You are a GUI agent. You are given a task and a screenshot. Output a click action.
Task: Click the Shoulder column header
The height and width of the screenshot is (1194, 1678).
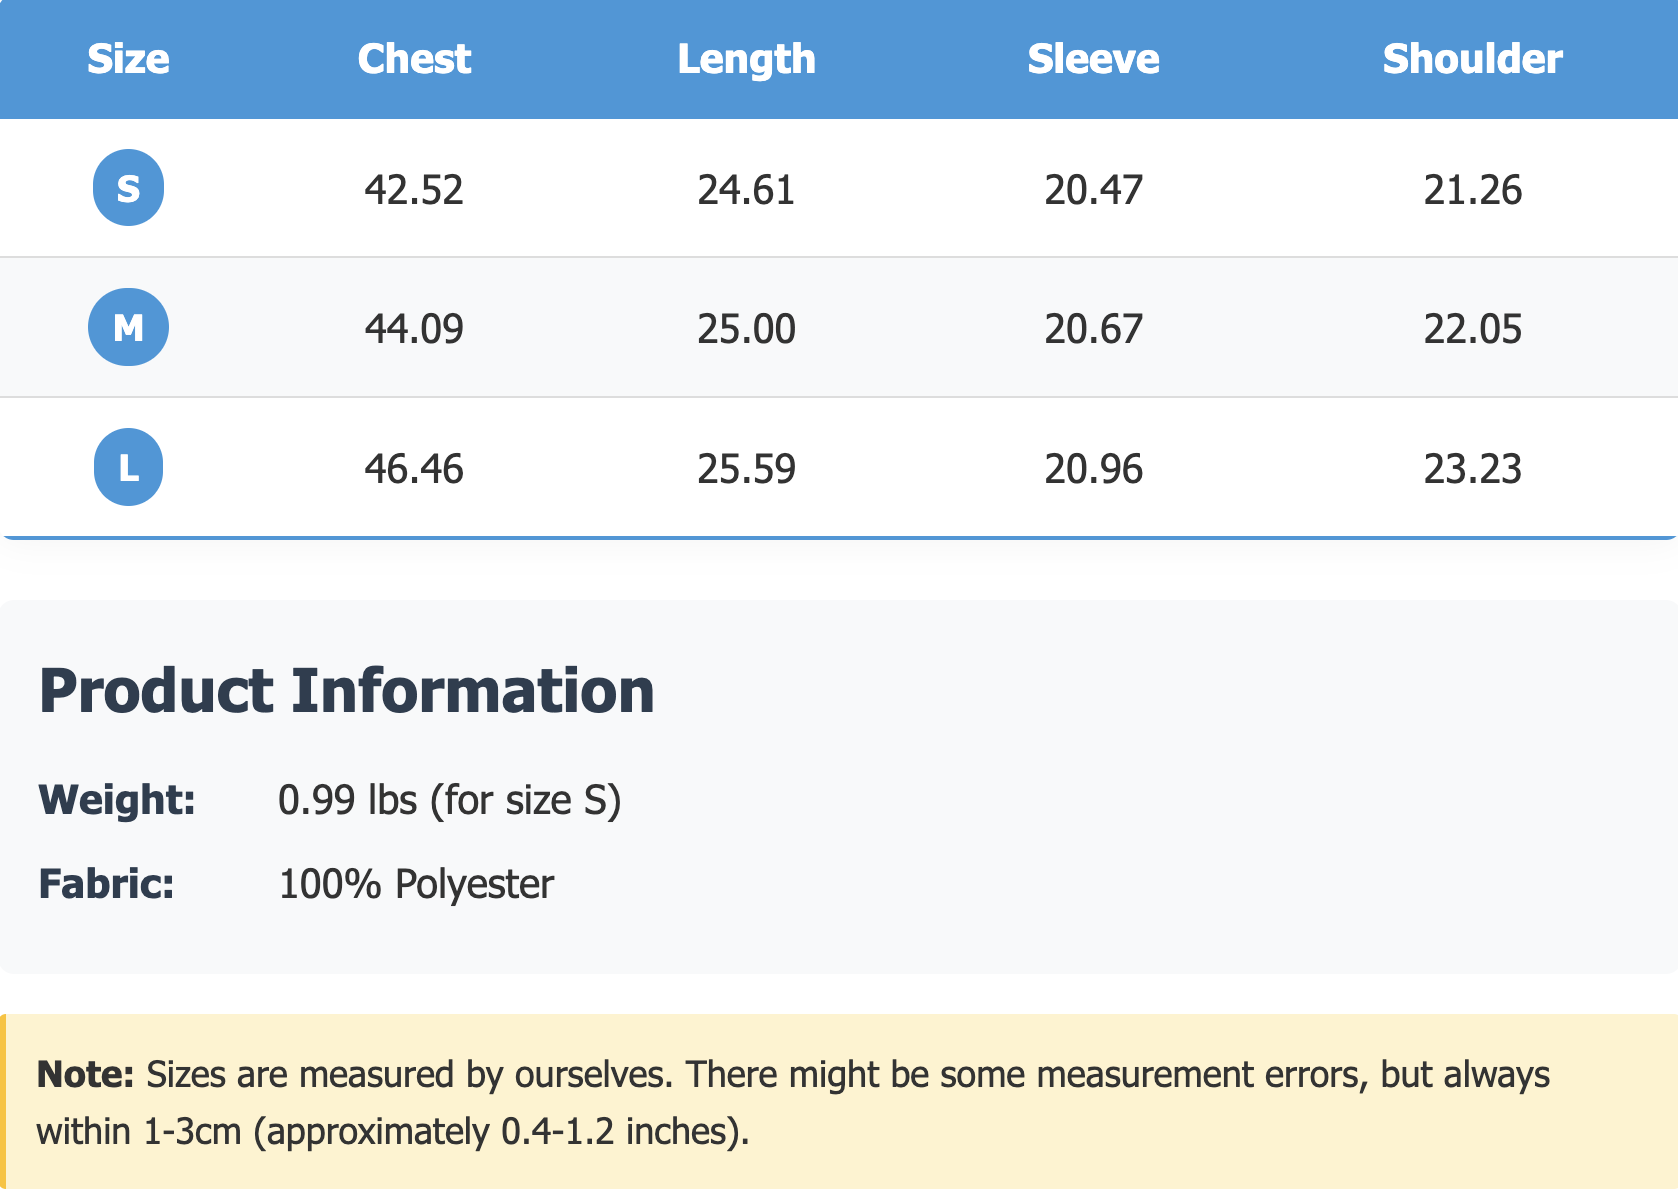point(1472,59)
